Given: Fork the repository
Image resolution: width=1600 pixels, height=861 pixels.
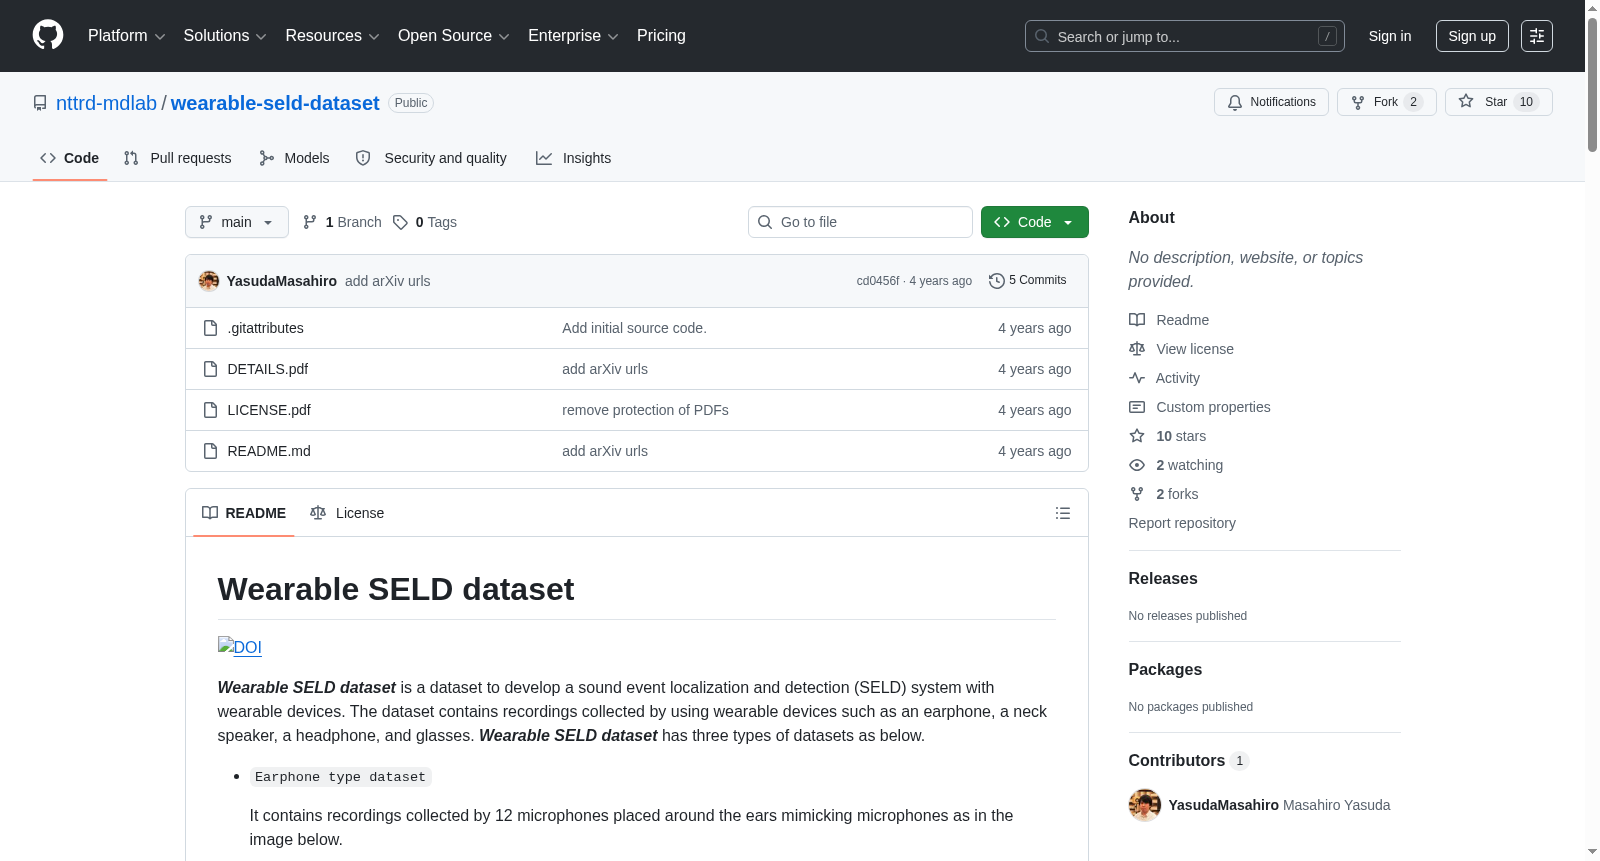Looking at the screenshot, I should [x=1386, y=102].
